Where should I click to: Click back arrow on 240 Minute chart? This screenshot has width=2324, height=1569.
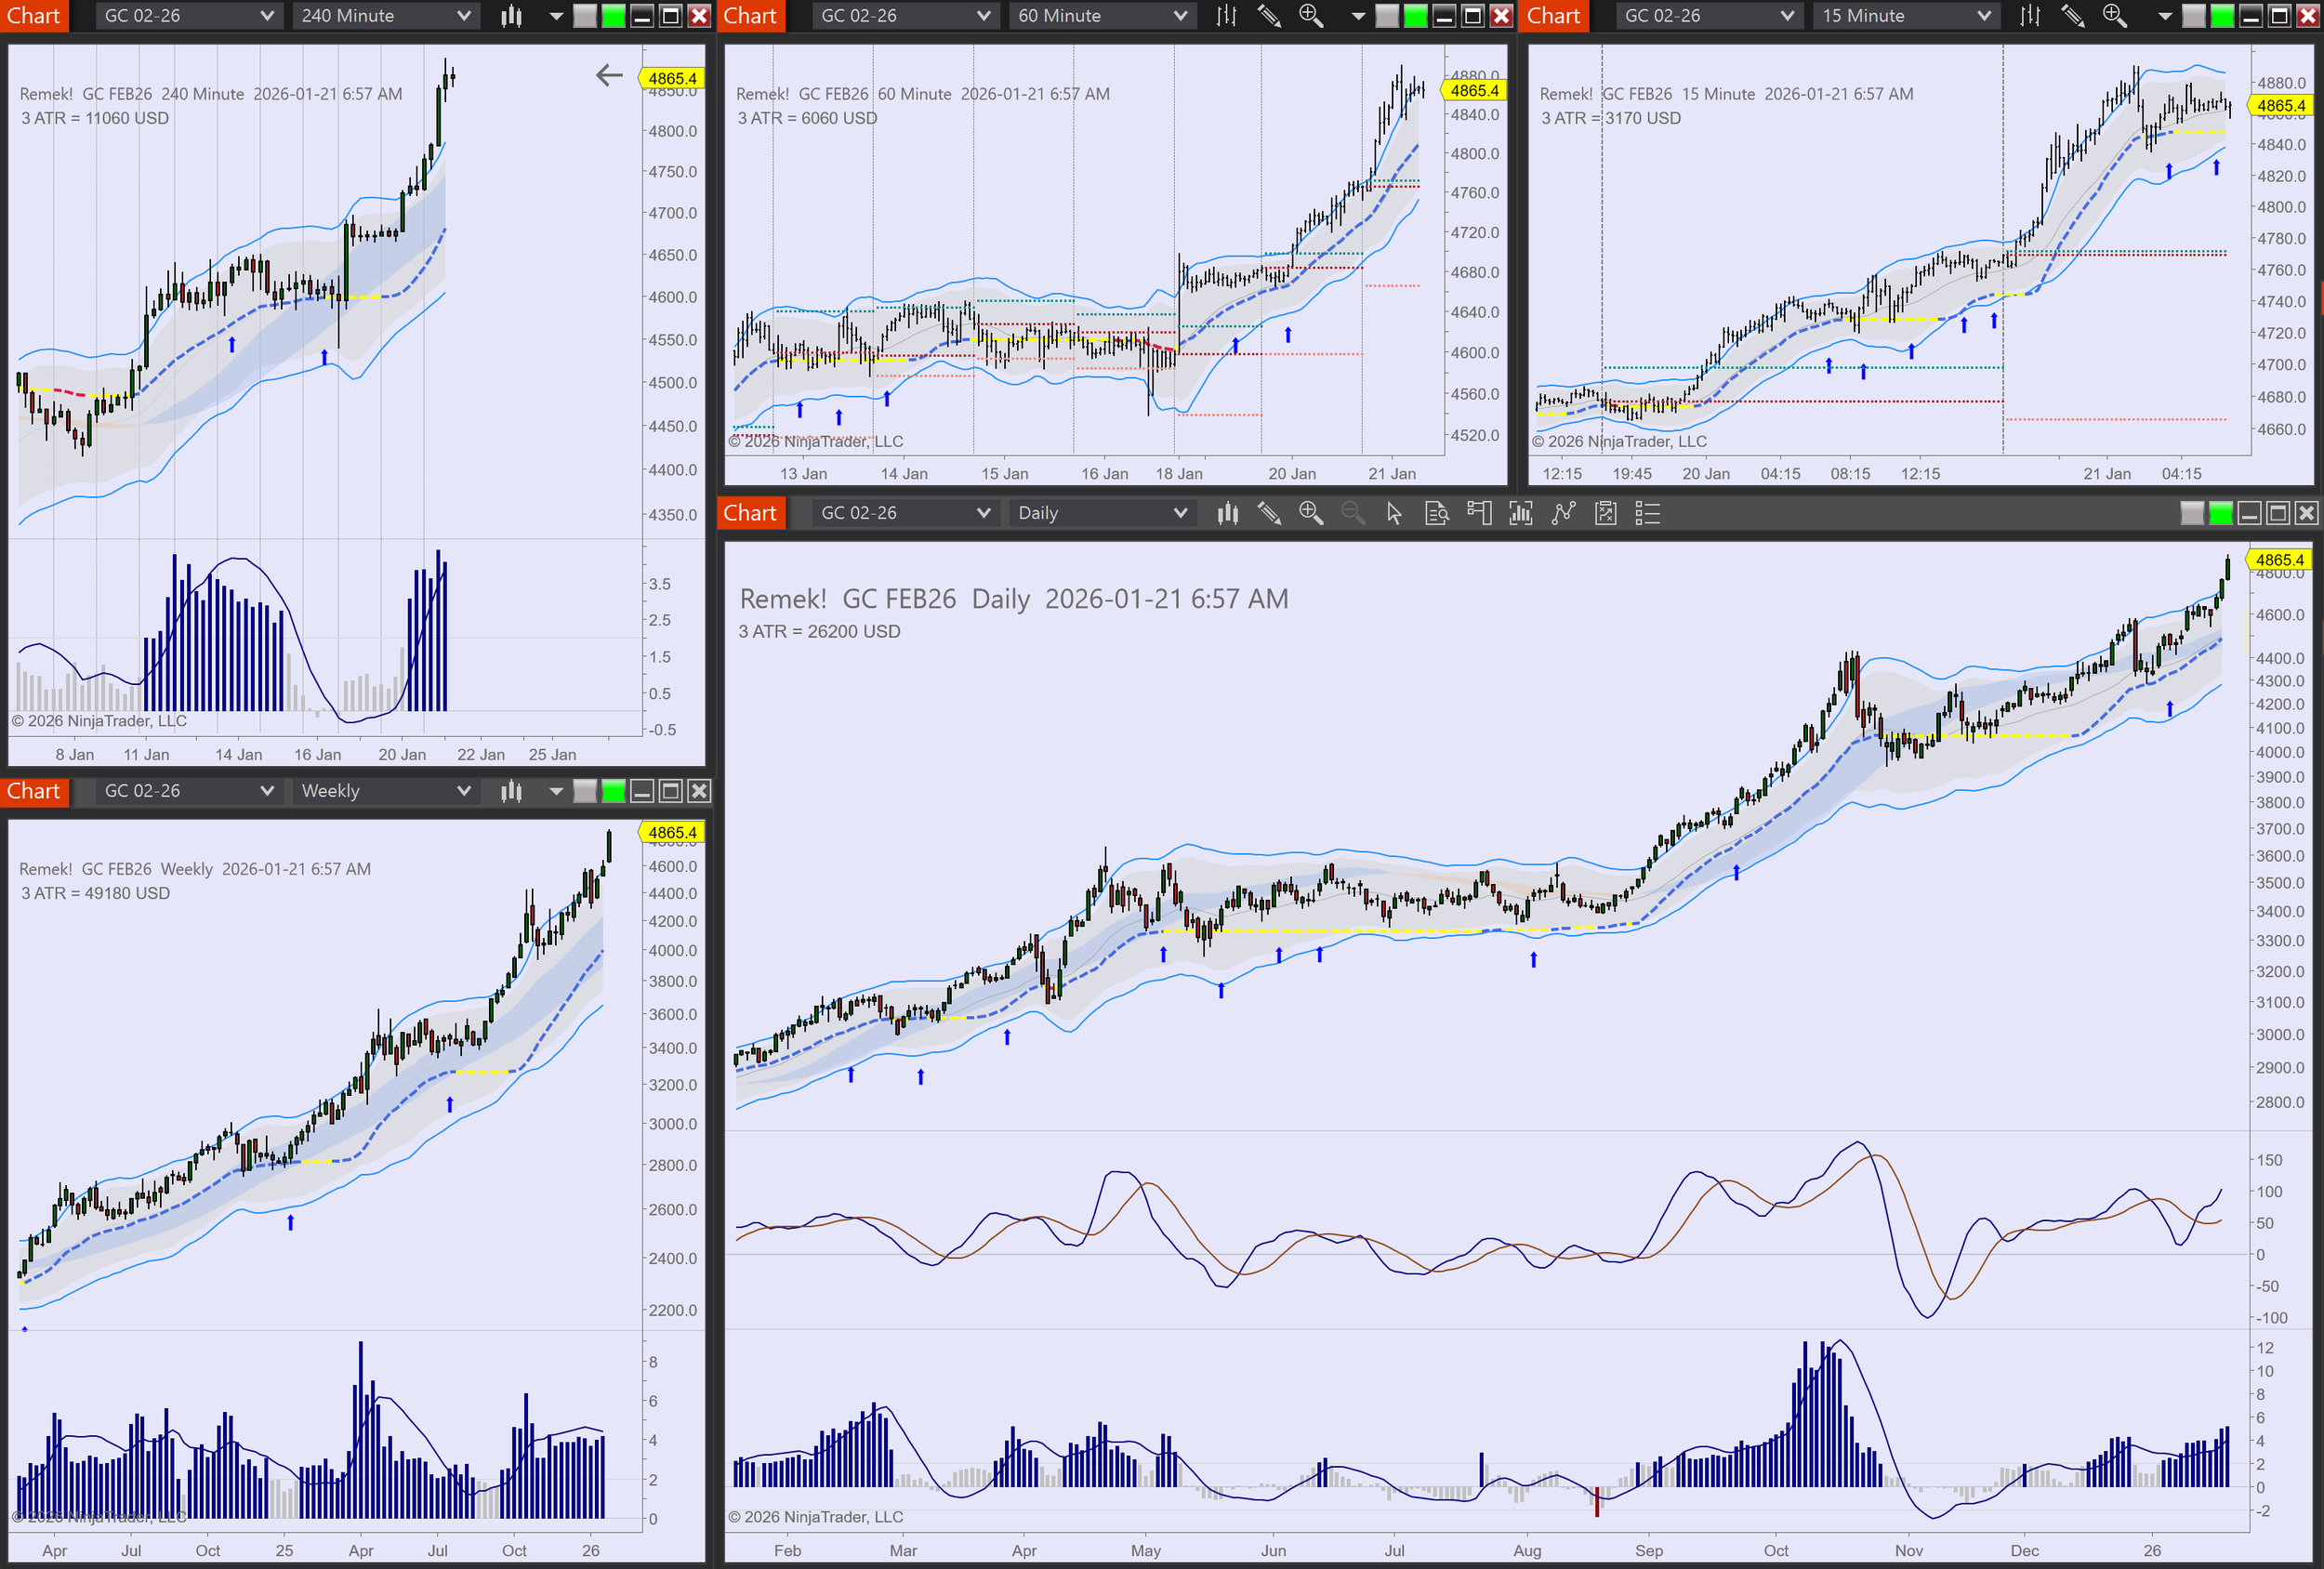(x=608, y=75)
